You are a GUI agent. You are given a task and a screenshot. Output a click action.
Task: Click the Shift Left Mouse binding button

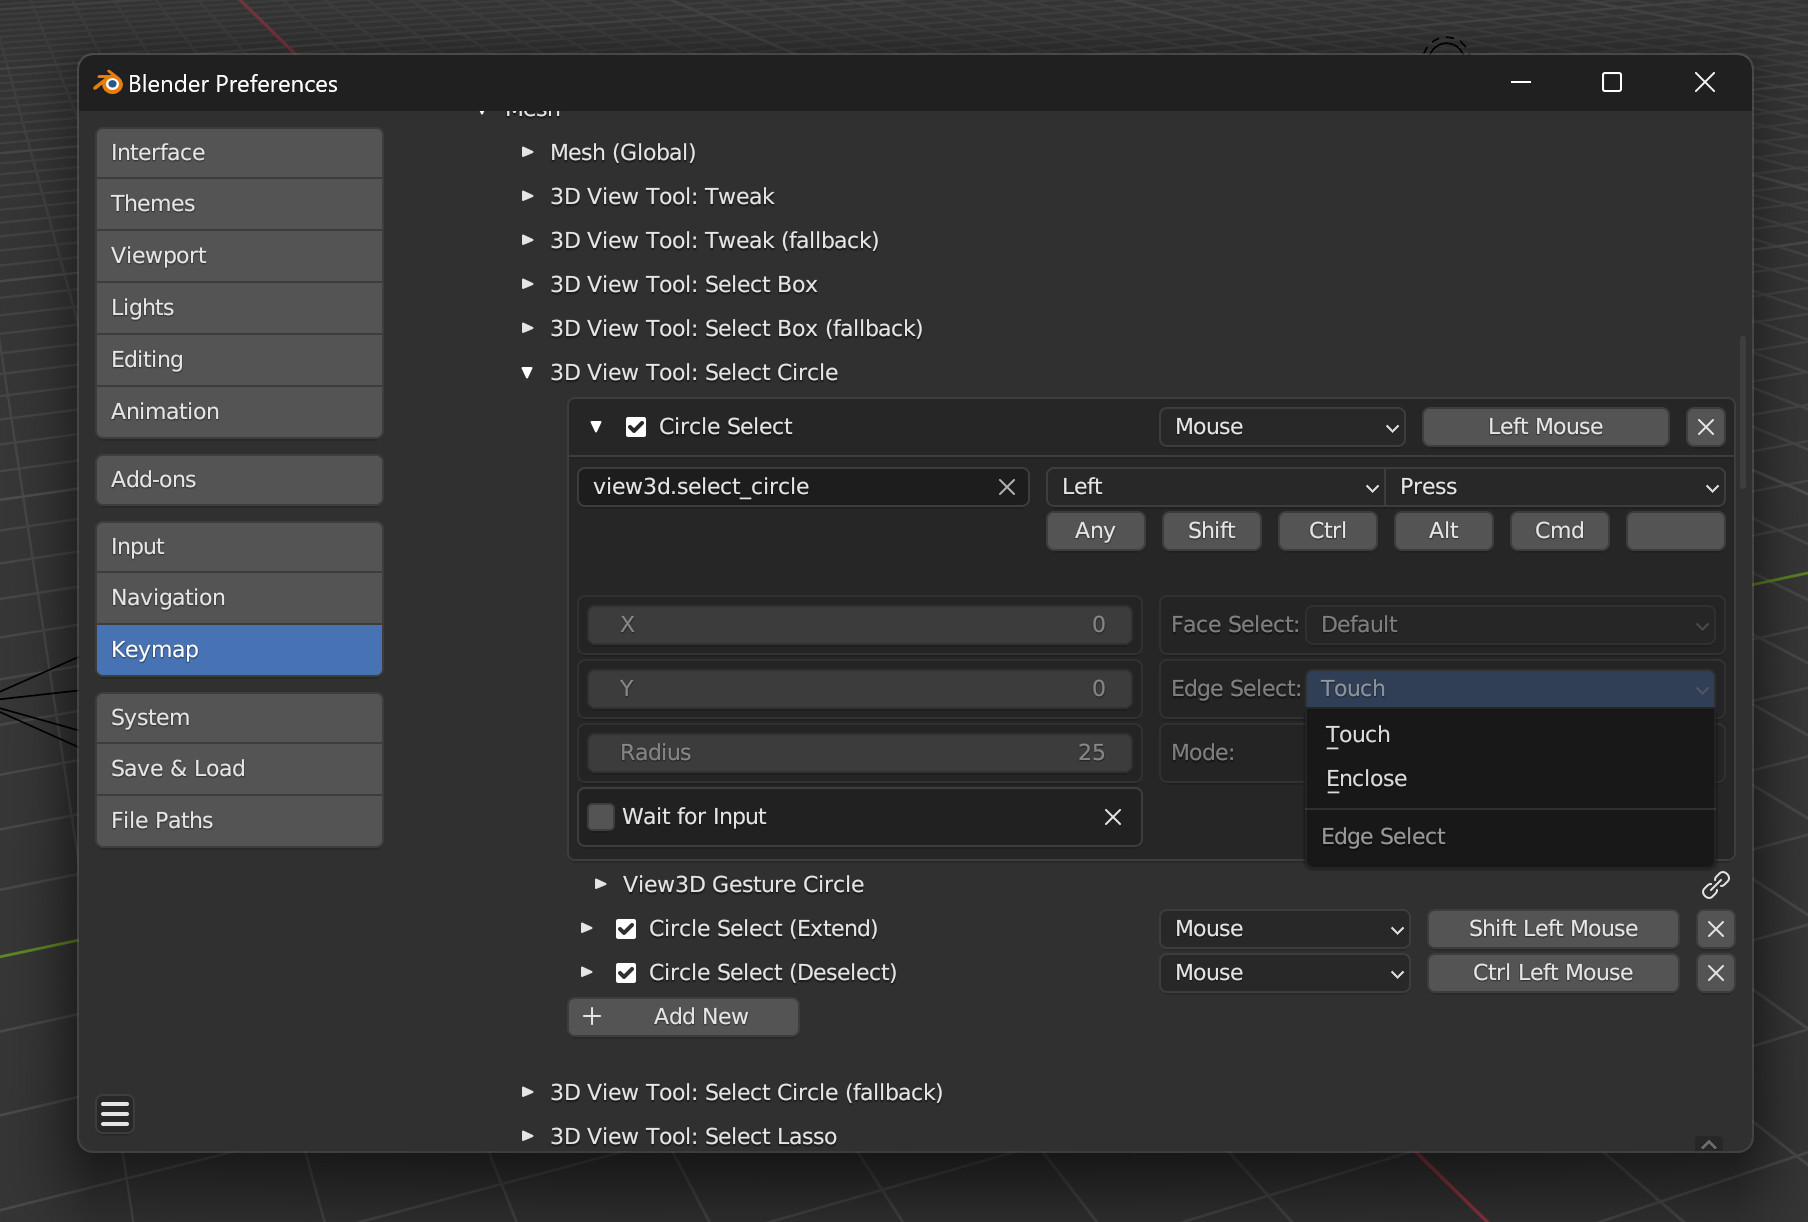coord(1553,929)
